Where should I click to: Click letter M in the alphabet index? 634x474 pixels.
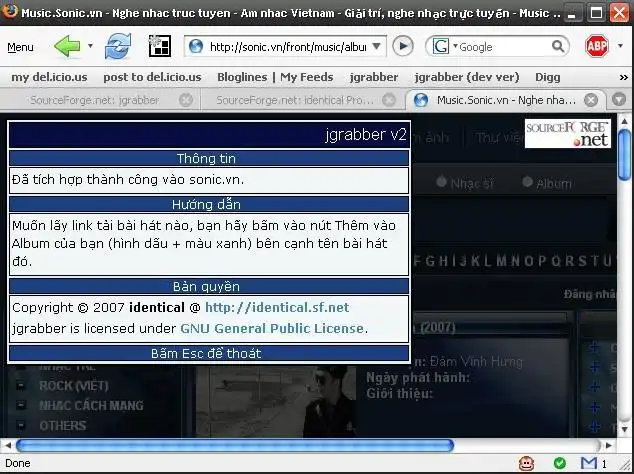click(x=502, y=261)
